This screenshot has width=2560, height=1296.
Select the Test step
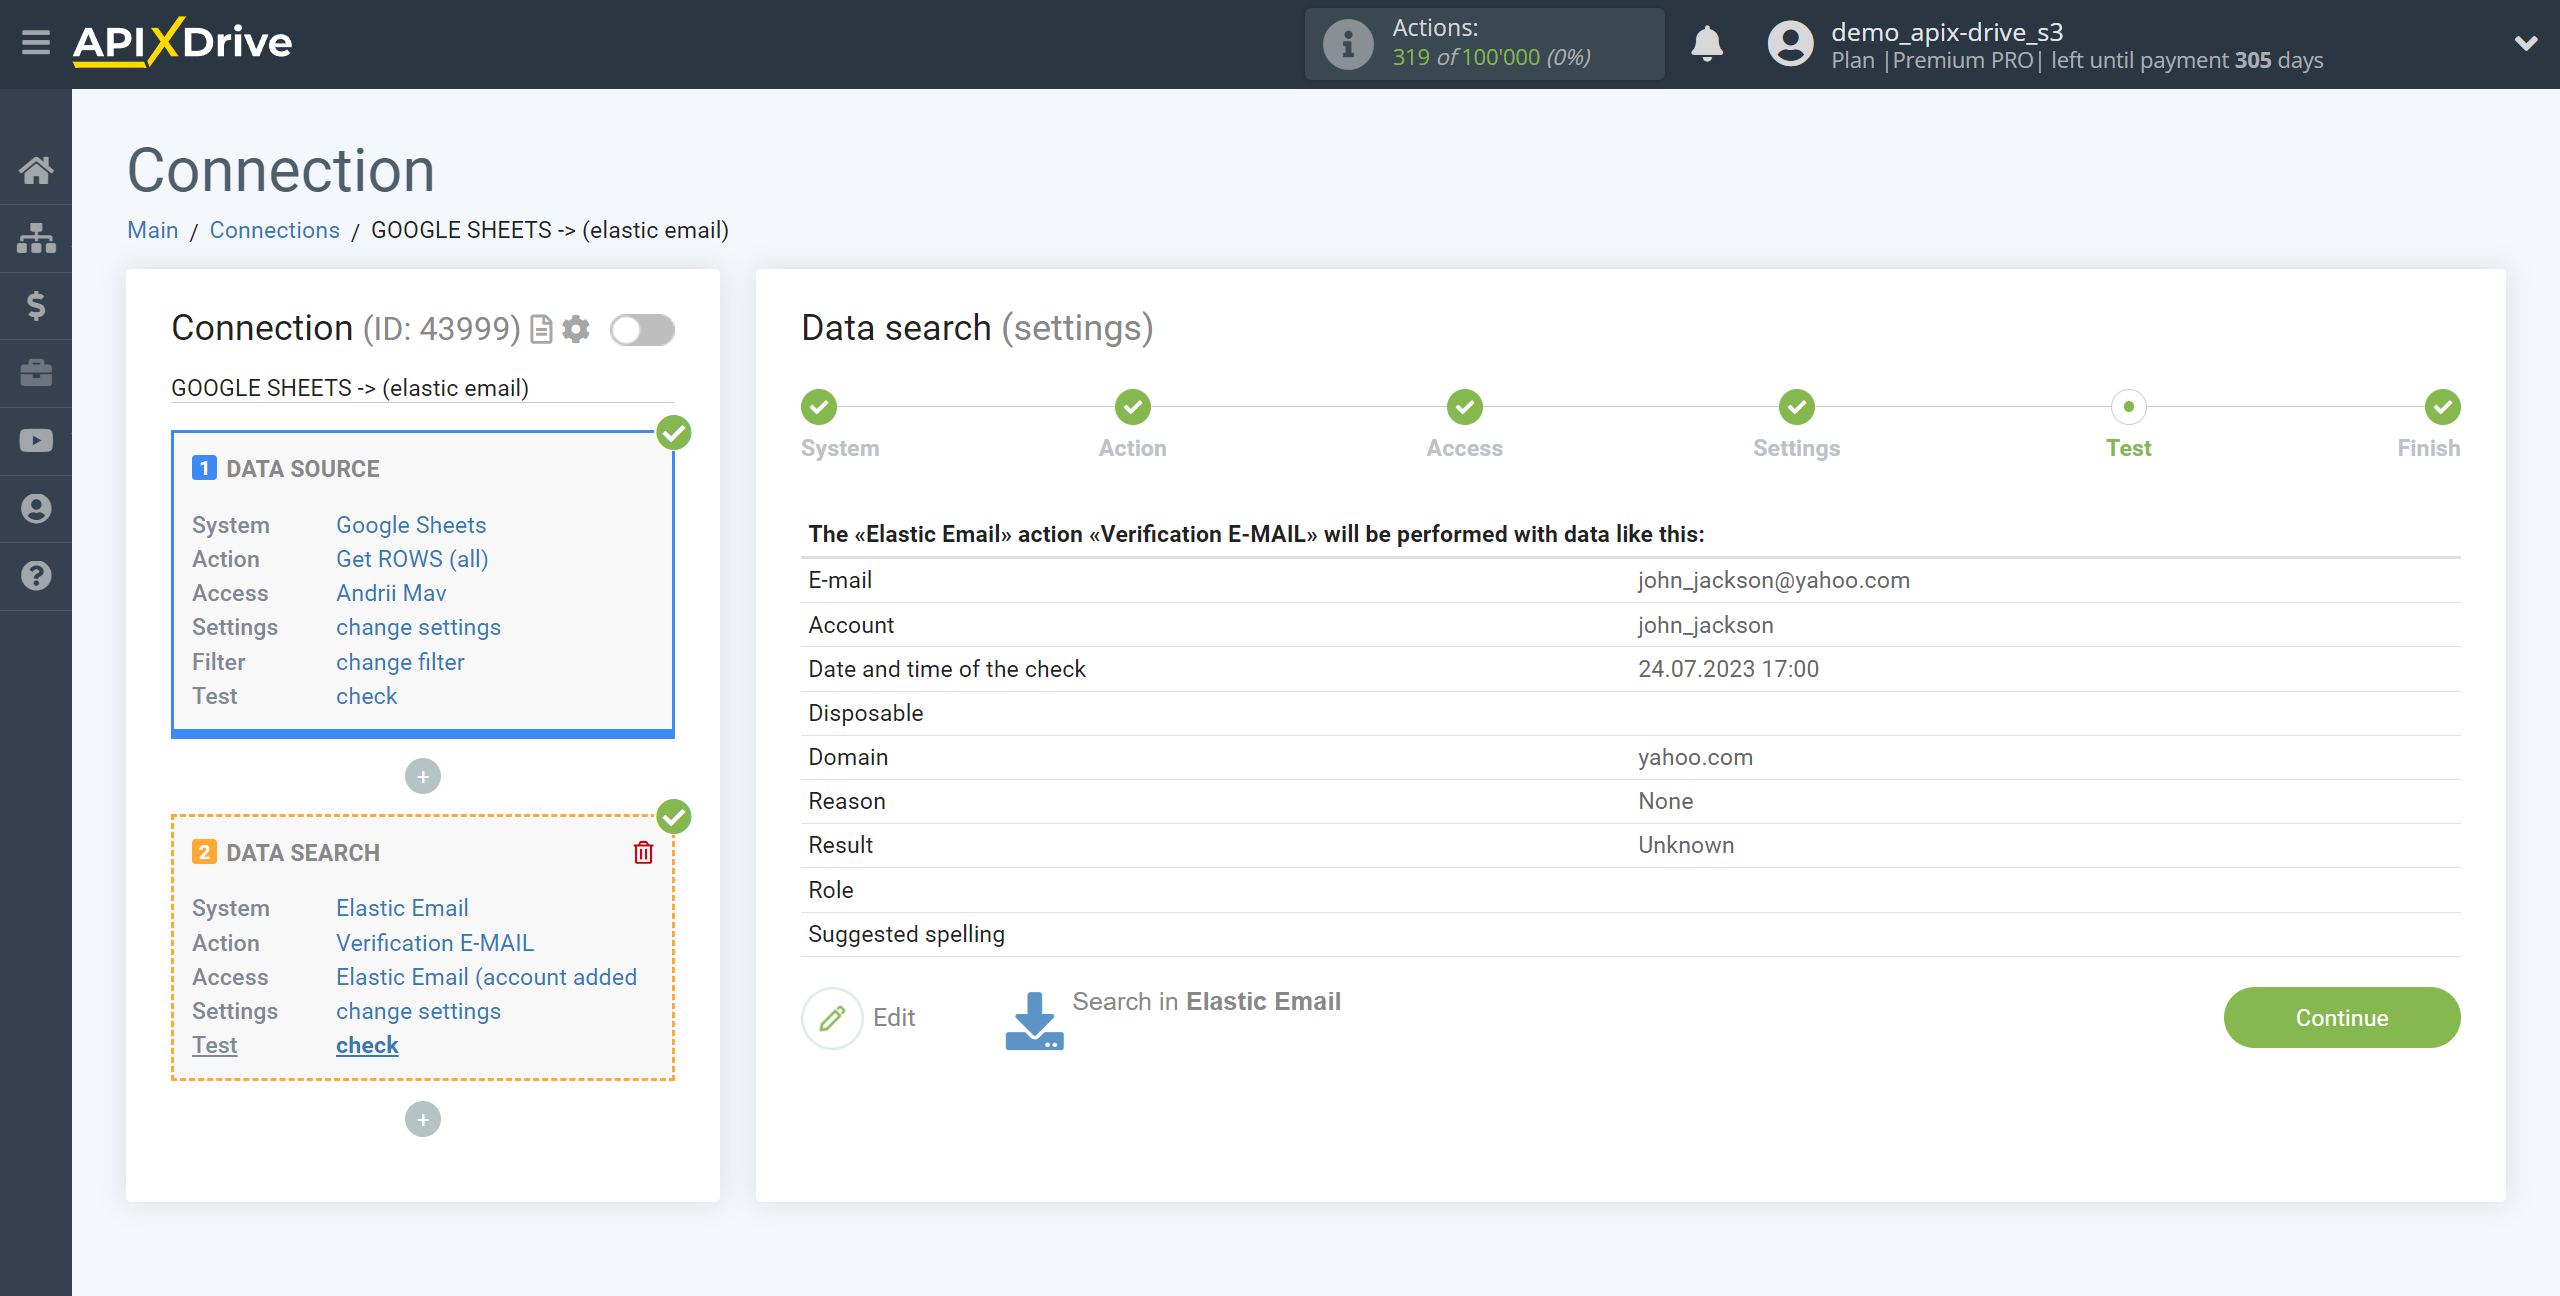[x=2129, y=407]
